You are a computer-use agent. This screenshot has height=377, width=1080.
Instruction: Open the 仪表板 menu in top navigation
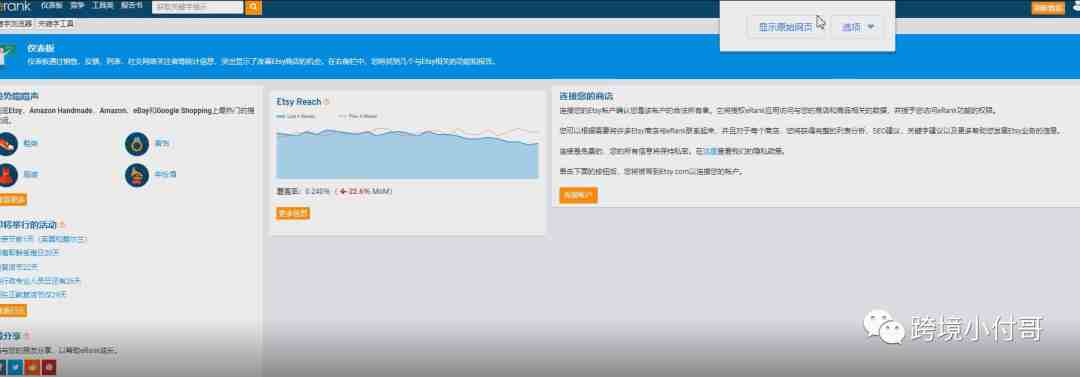click(x=52, y=6)
